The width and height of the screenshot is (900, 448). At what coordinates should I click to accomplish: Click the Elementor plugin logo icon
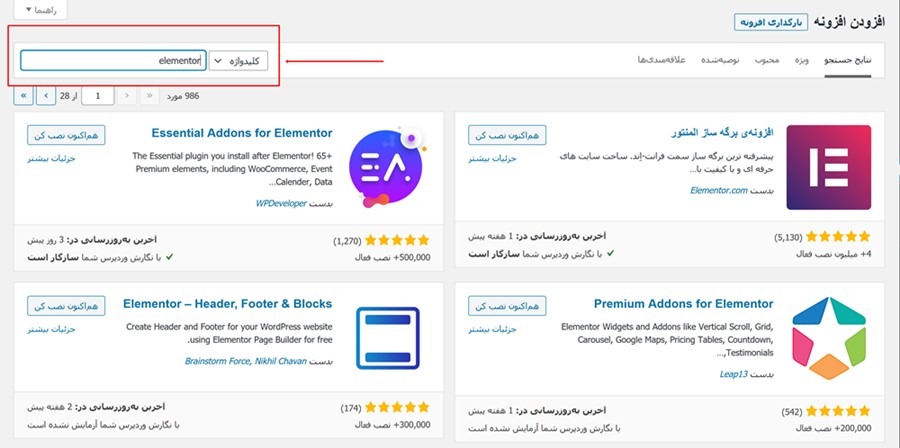(x=828, y=167)
